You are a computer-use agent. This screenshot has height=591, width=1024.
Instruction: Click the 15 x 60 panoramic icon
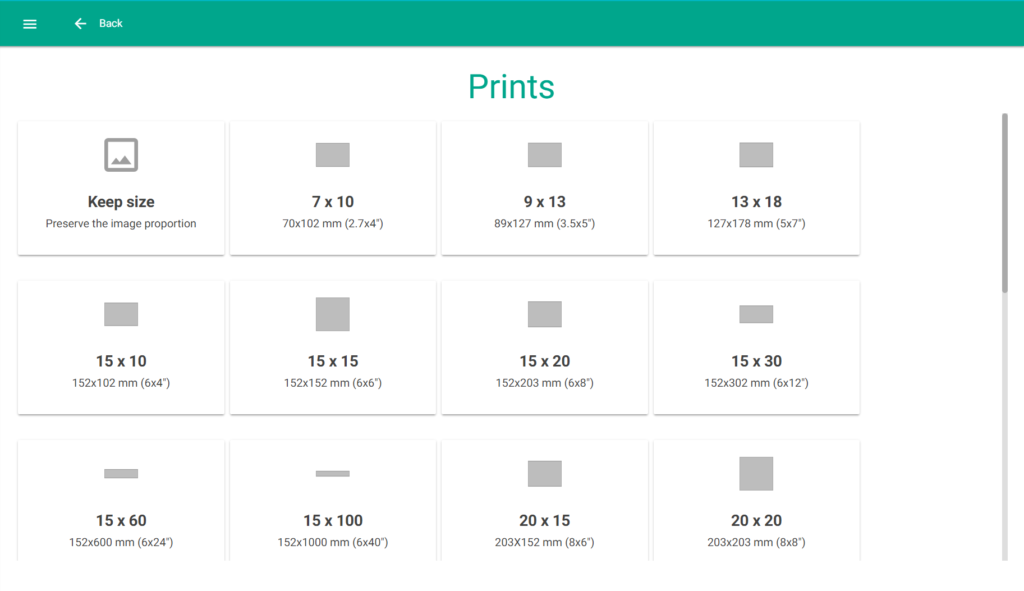click(121, 473)
